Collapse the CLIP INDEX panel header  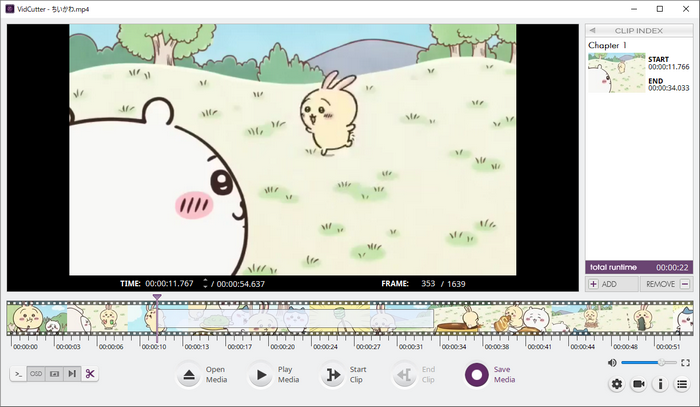(639, 30)
